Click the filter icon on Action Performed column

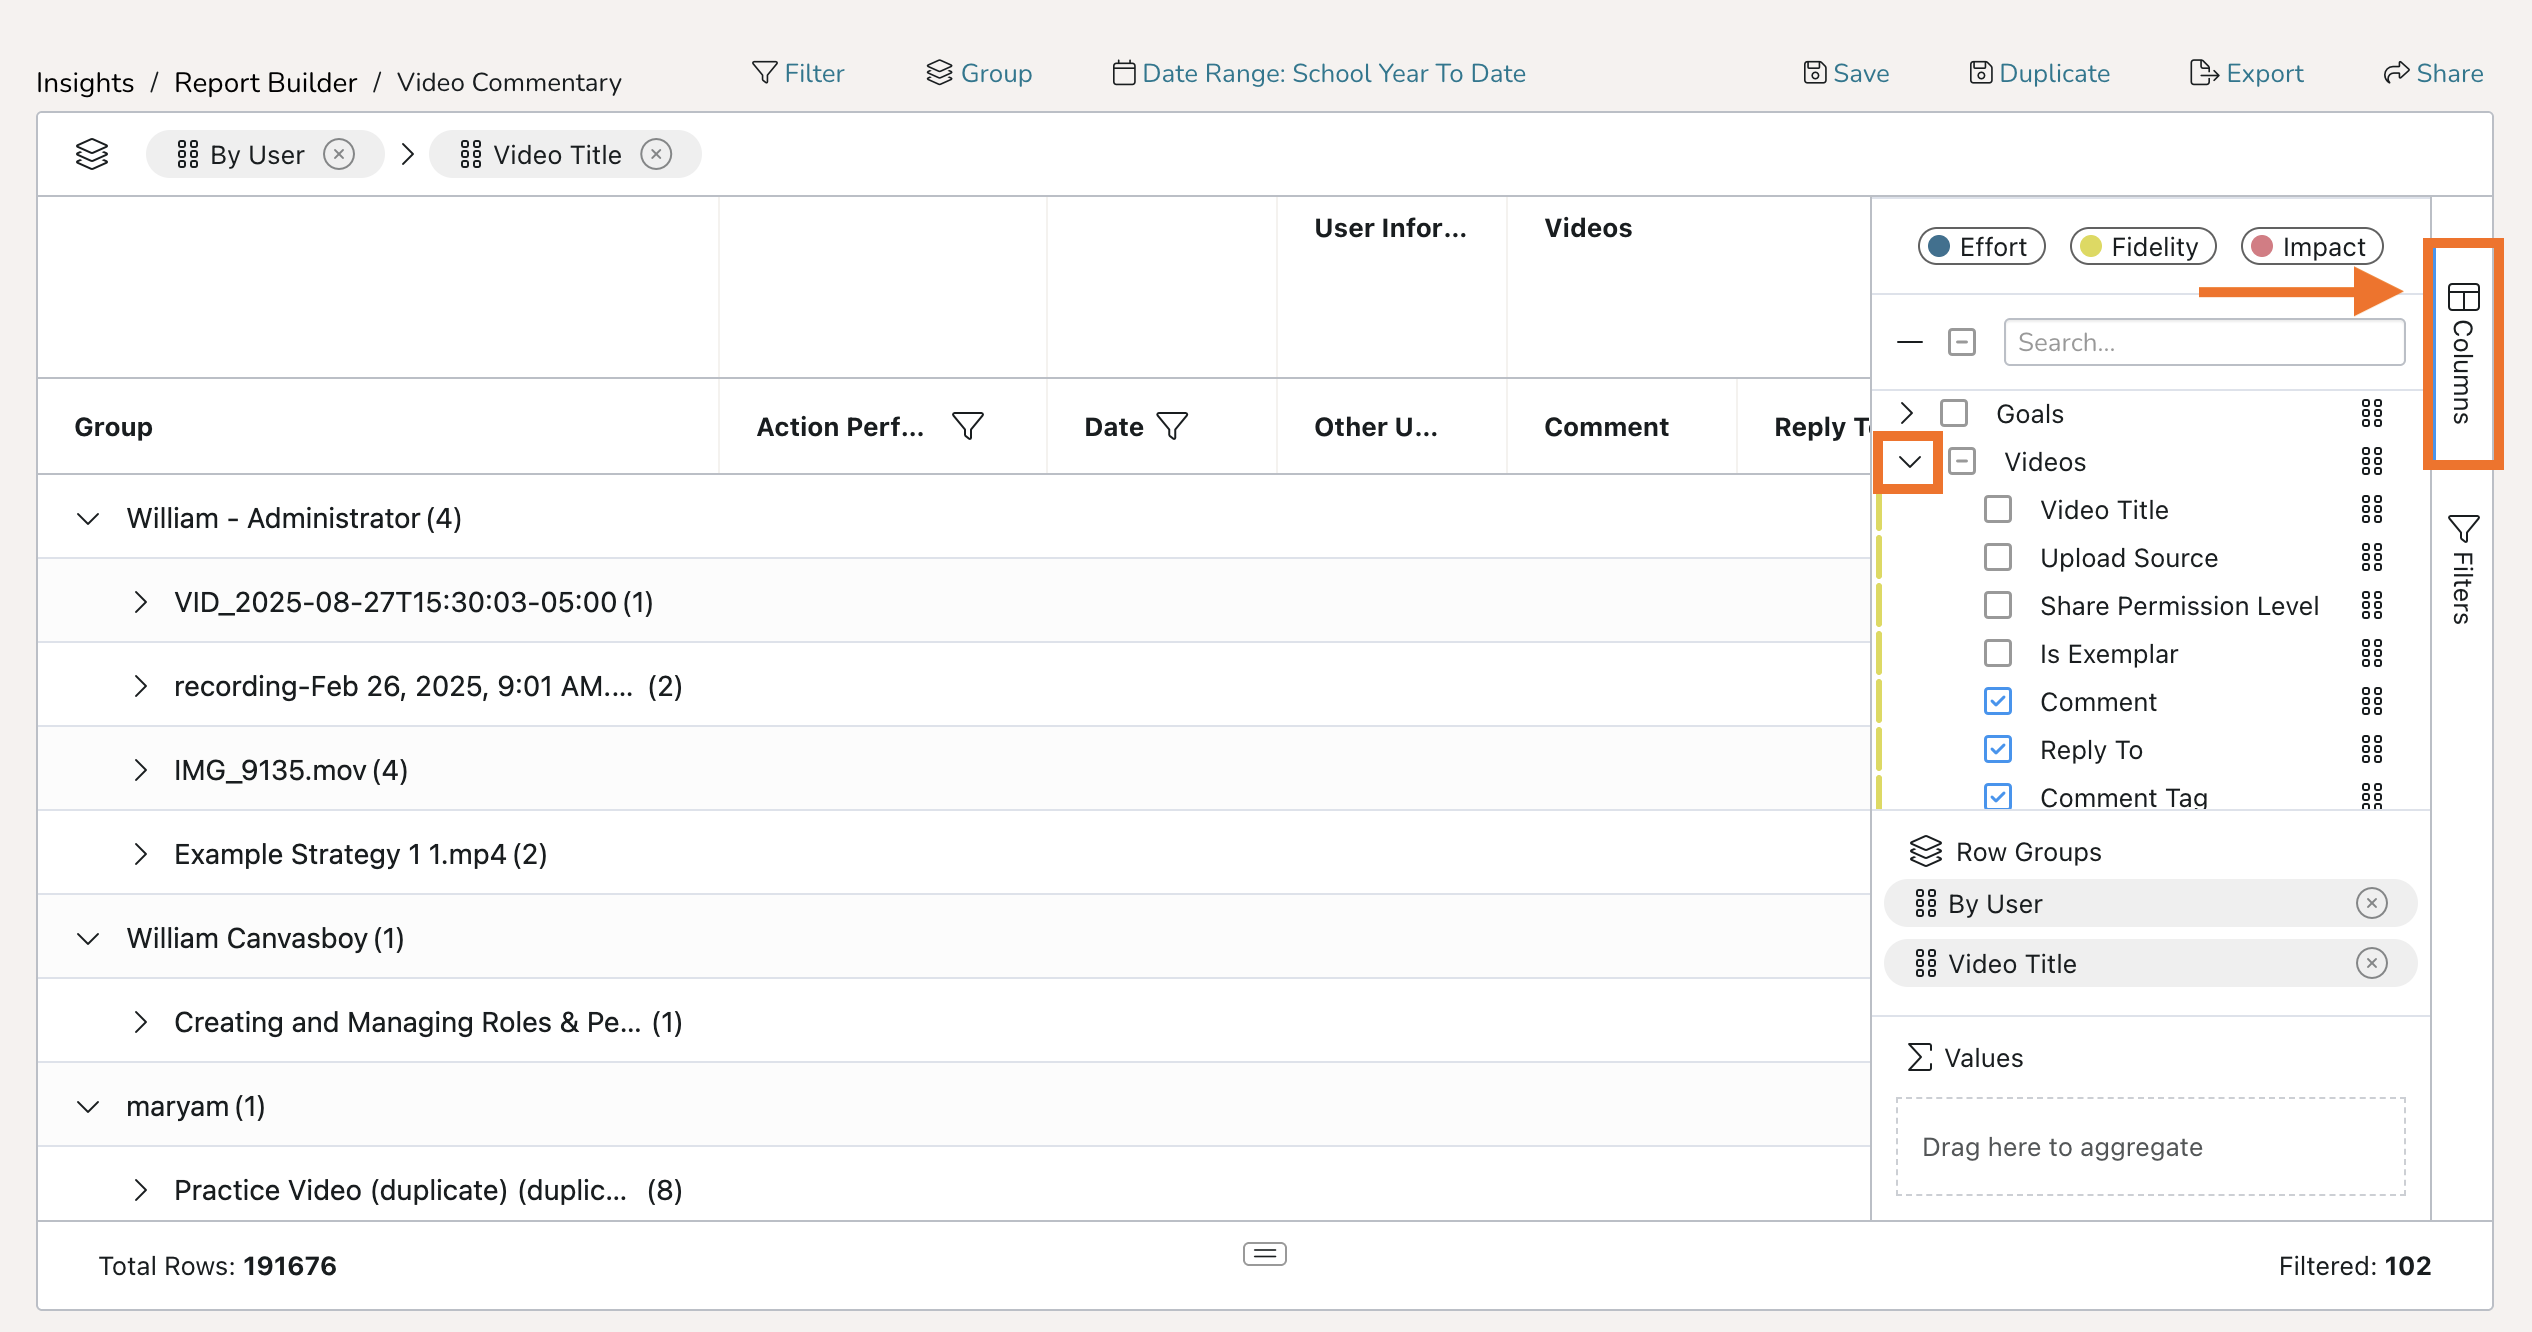click(x=967, y=426)
